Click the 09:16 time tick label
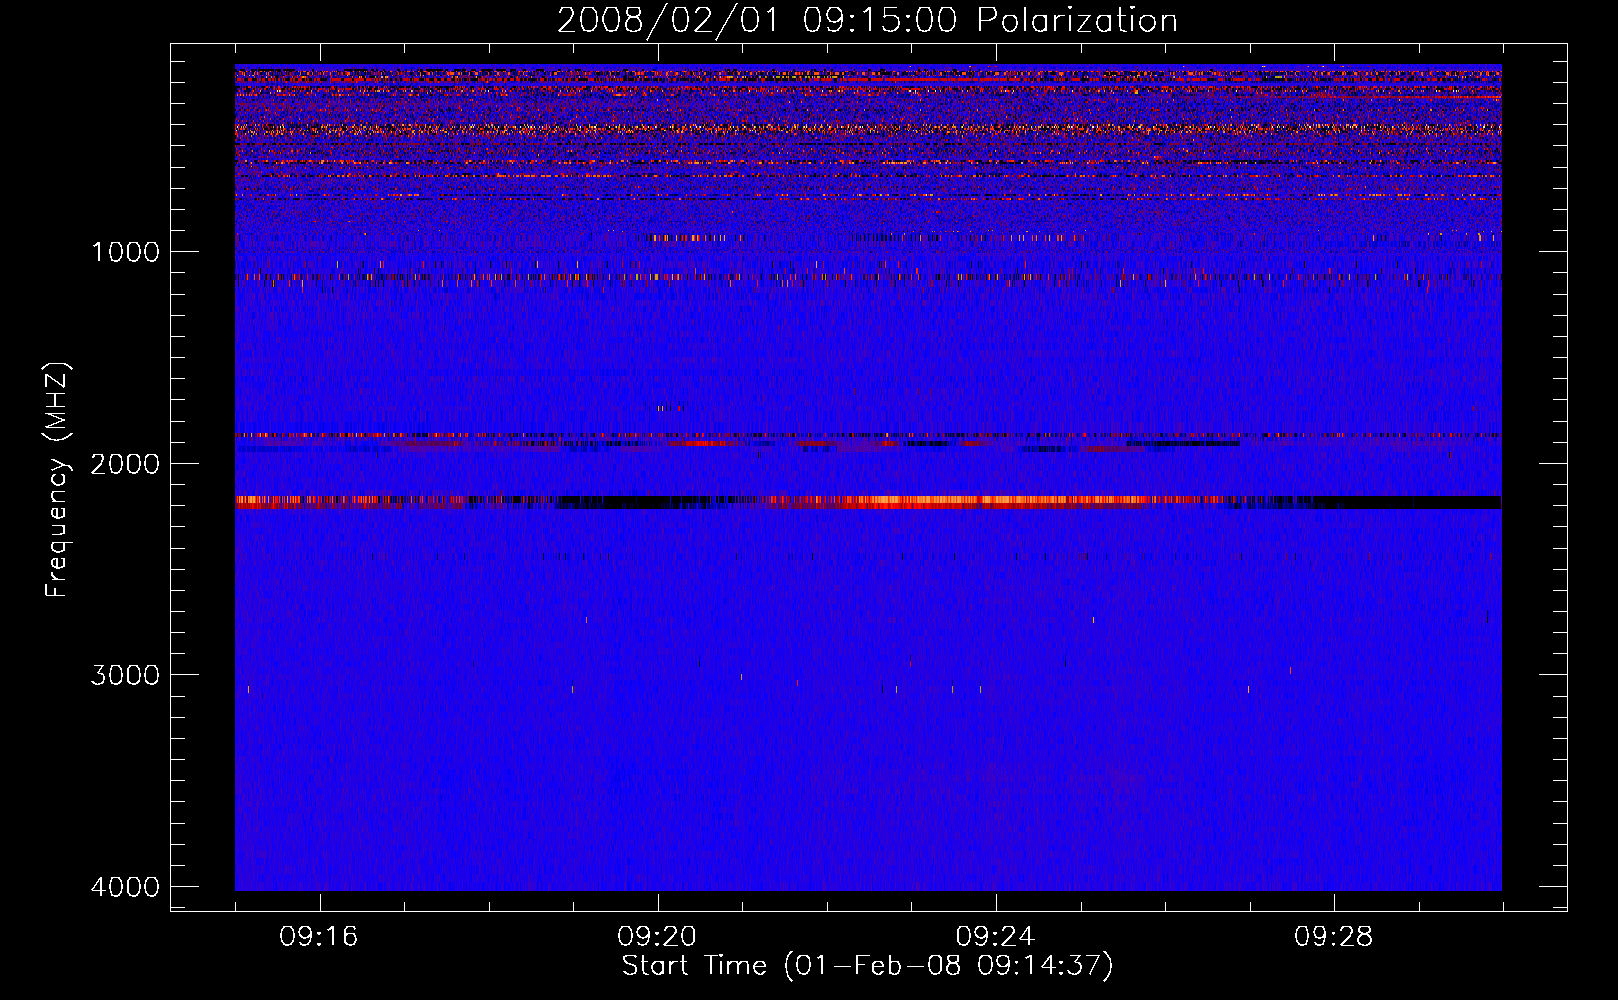Viewport: 1618px width, 1000px height. tap(319, 937)
